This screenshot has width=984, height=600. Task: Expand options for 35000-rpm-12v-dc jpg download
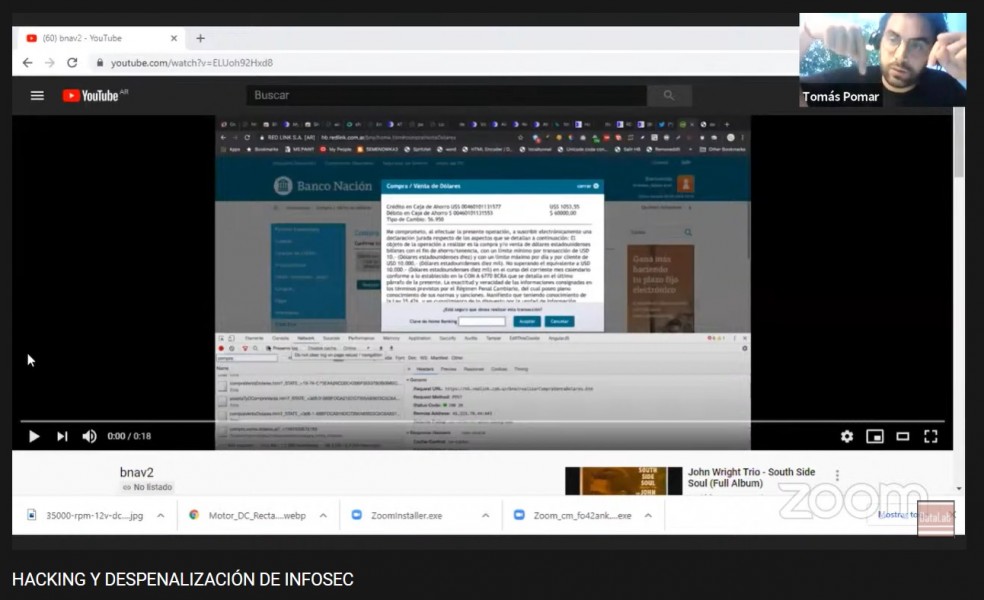coord(161,515)
